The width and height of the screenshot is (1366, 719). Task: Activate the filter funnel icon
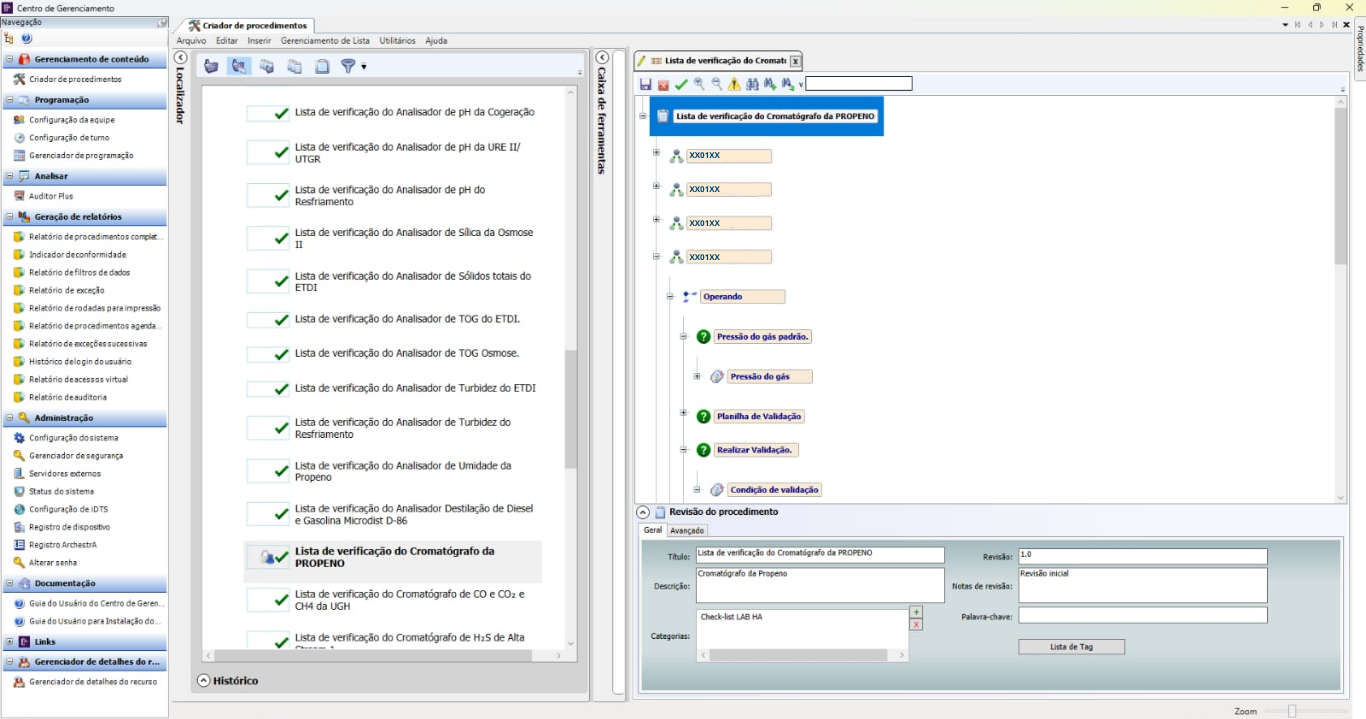click(347, 65)
